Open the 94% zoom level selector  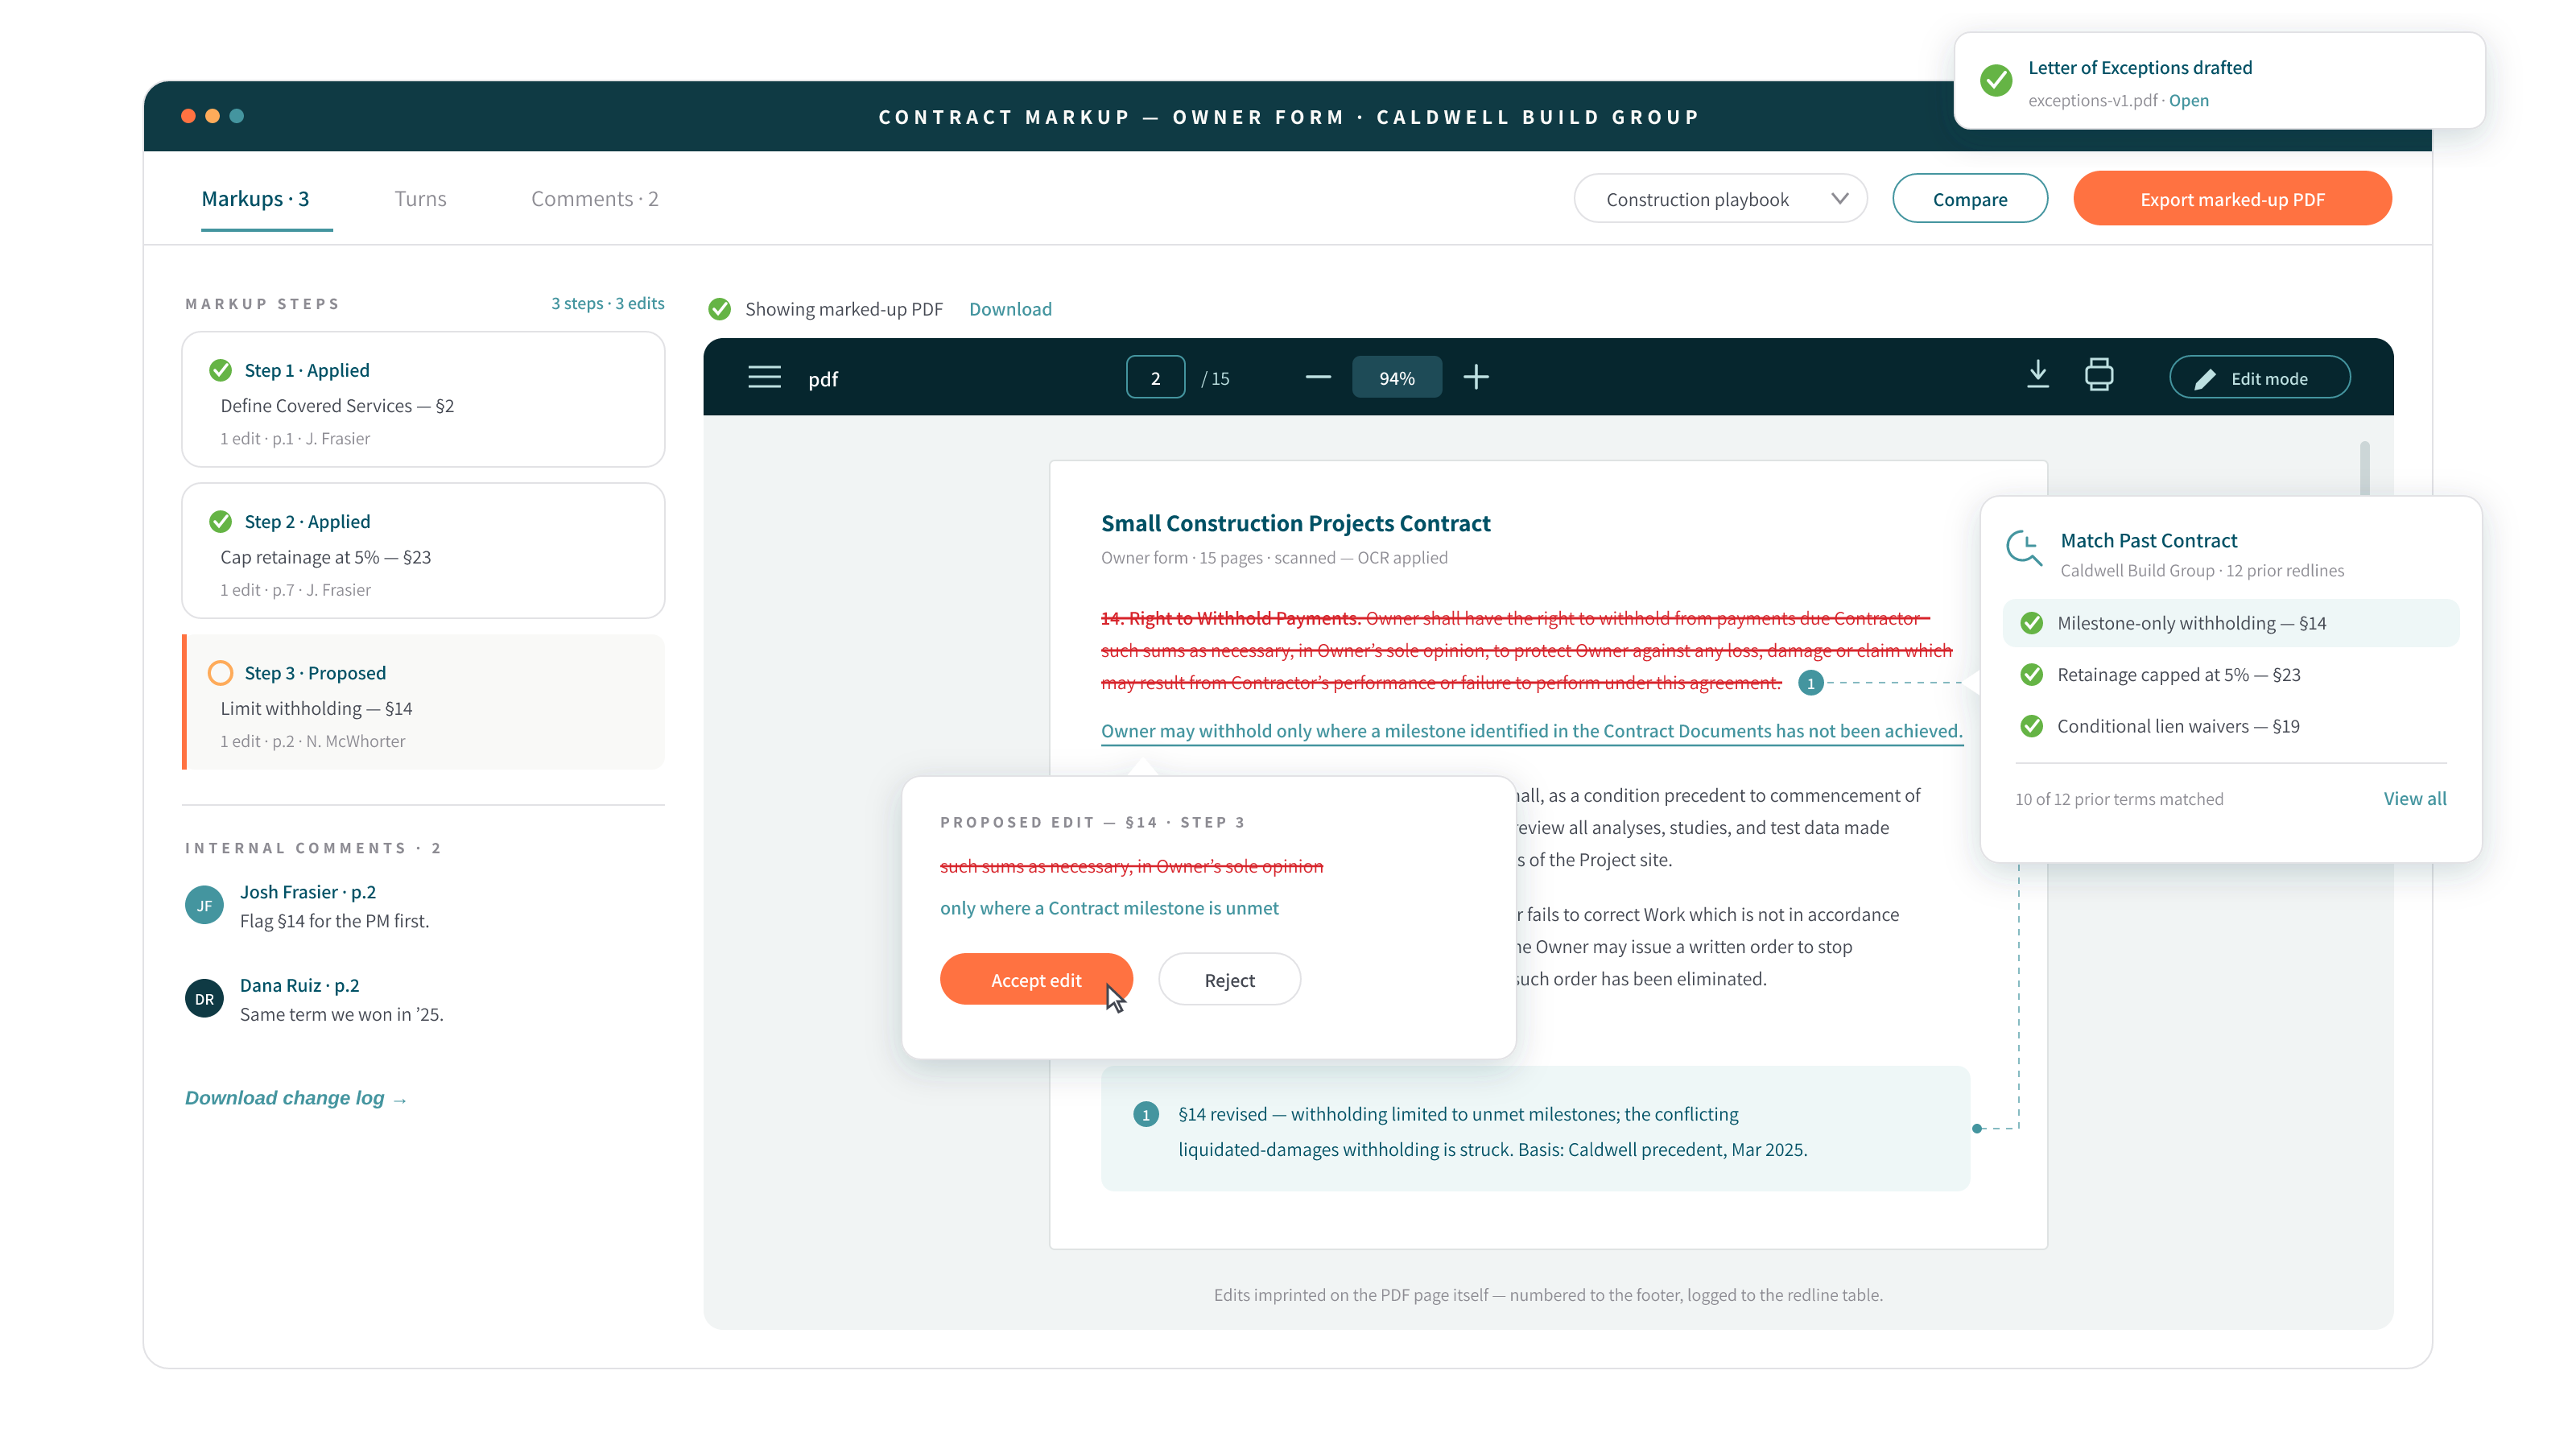1396,377
